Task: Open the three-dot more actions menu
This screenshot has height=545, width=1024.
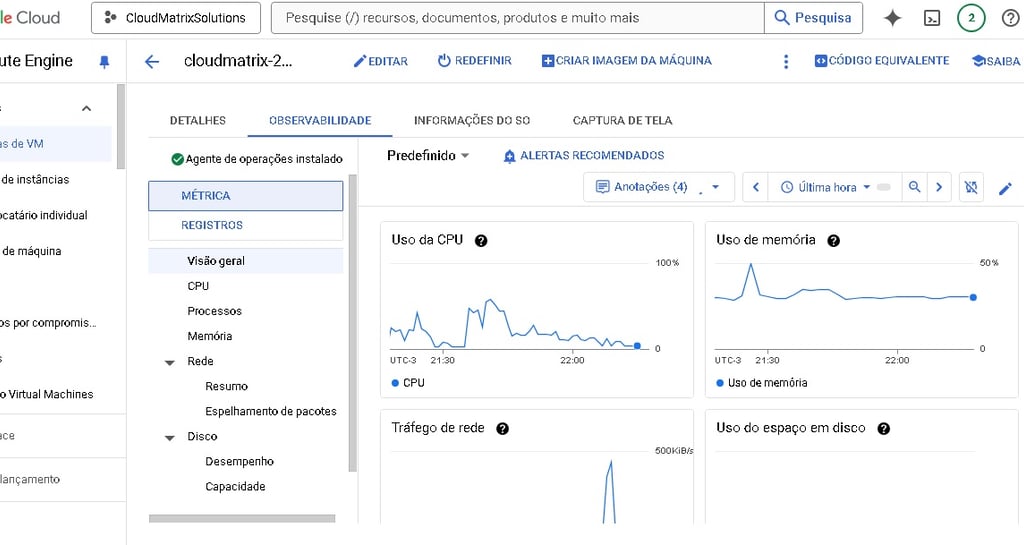Action: pos(786,61)
